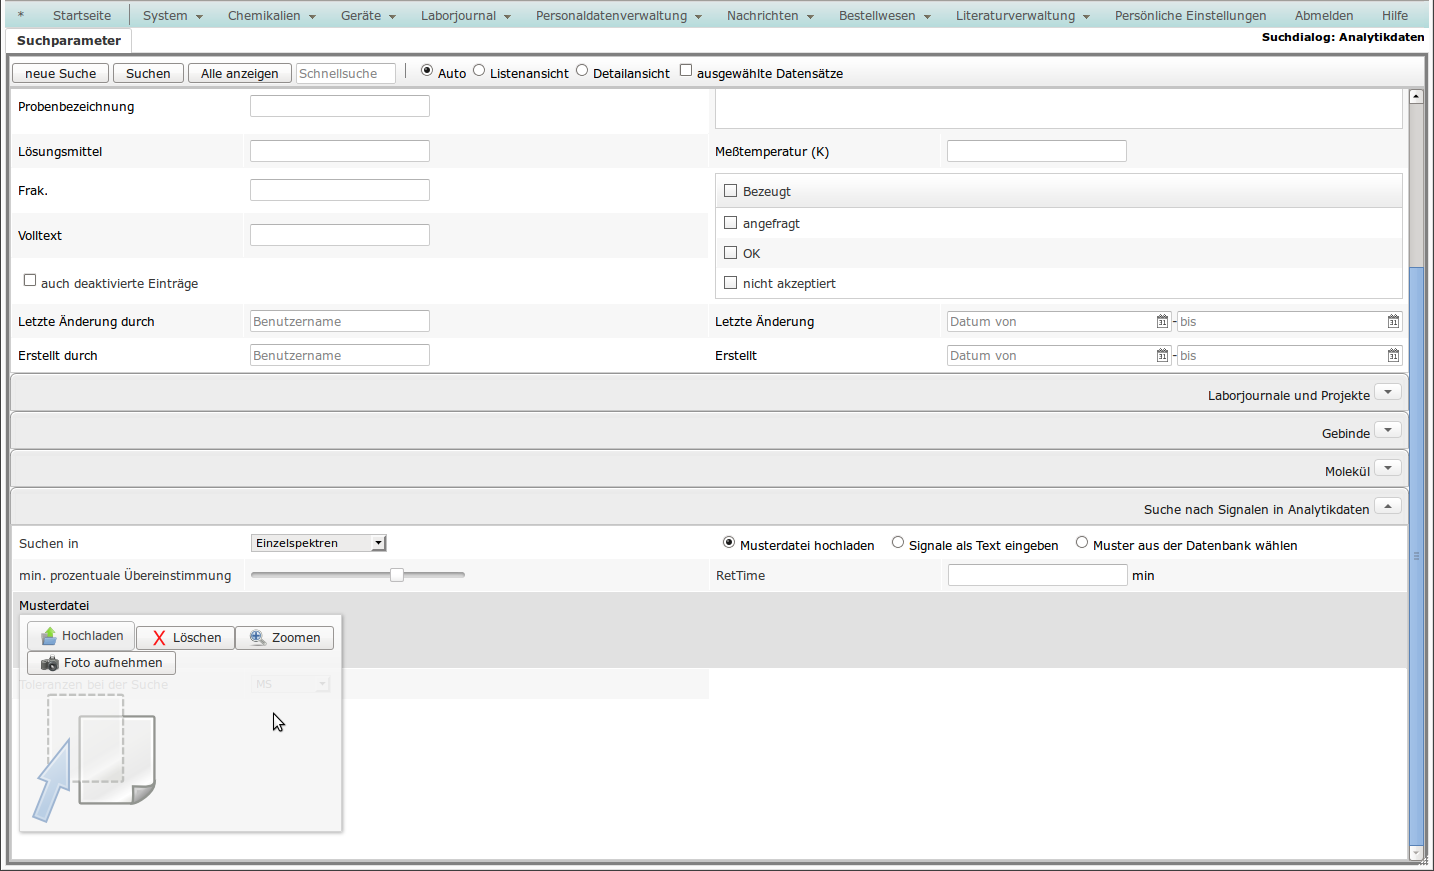Screen dimensions: 1434x871
Task: Expand Laborjournale und Projekte section
Action: coord(1387,392)
